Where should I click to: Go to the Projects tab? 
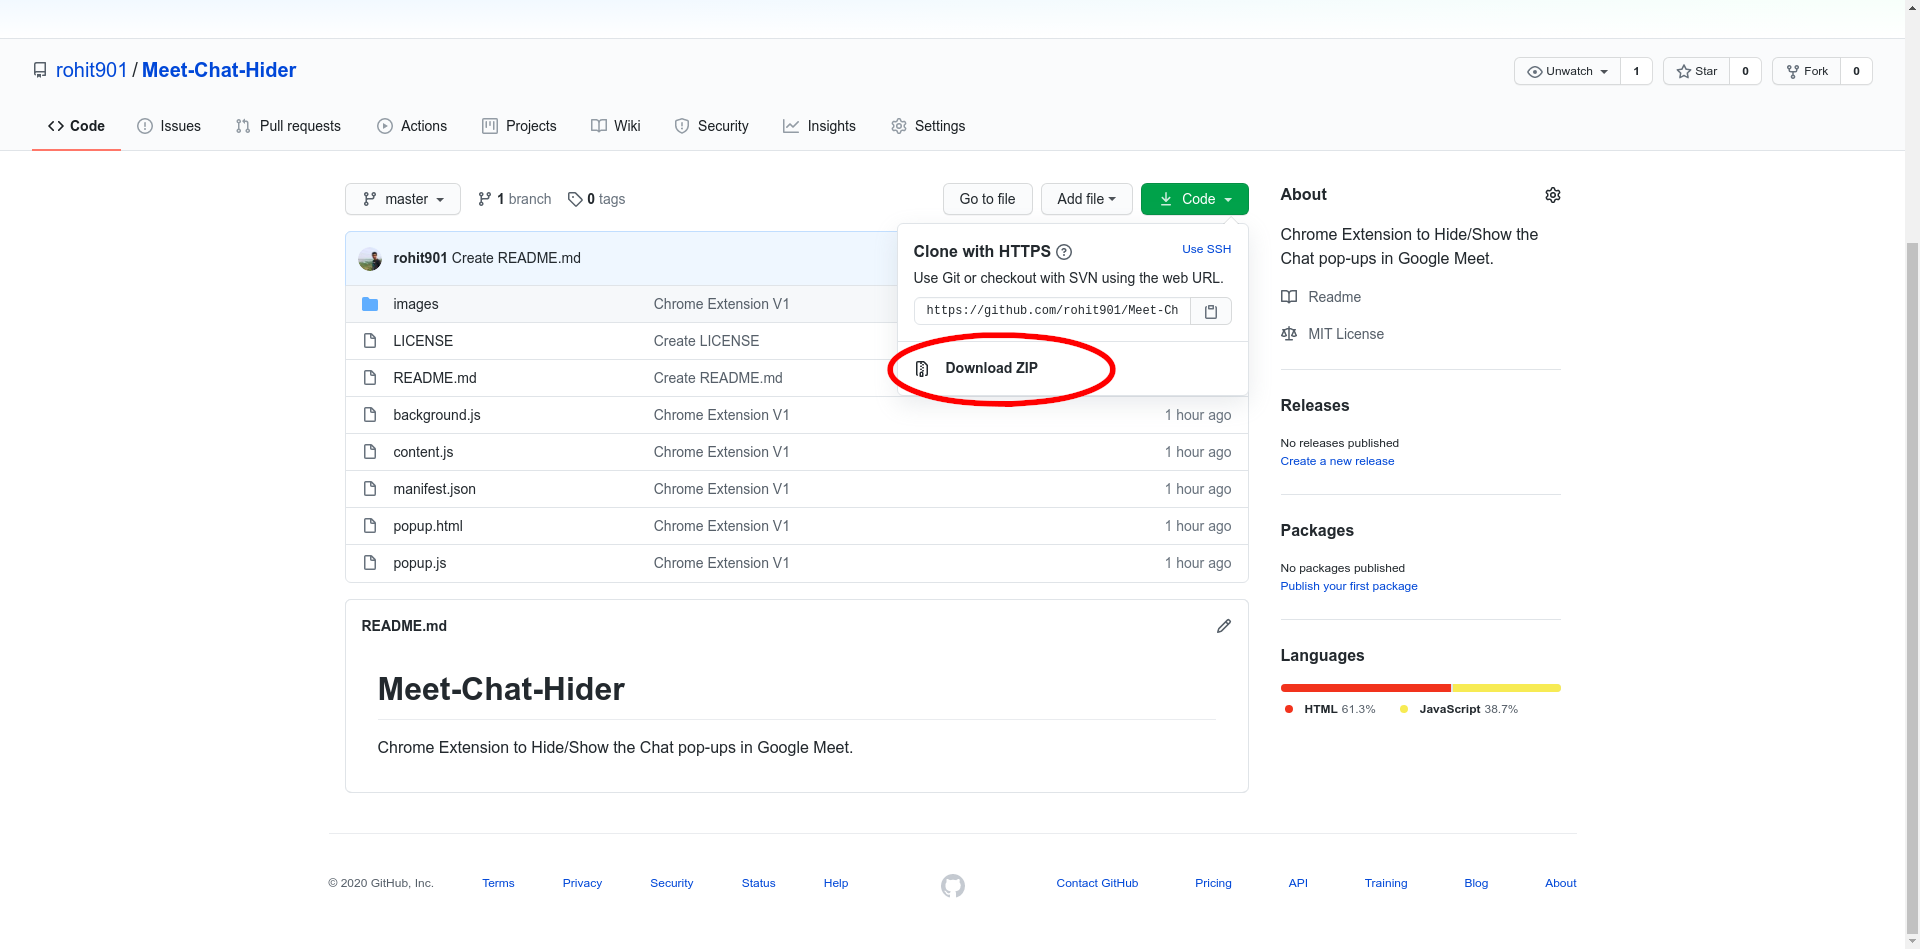(x=519, y=126)
